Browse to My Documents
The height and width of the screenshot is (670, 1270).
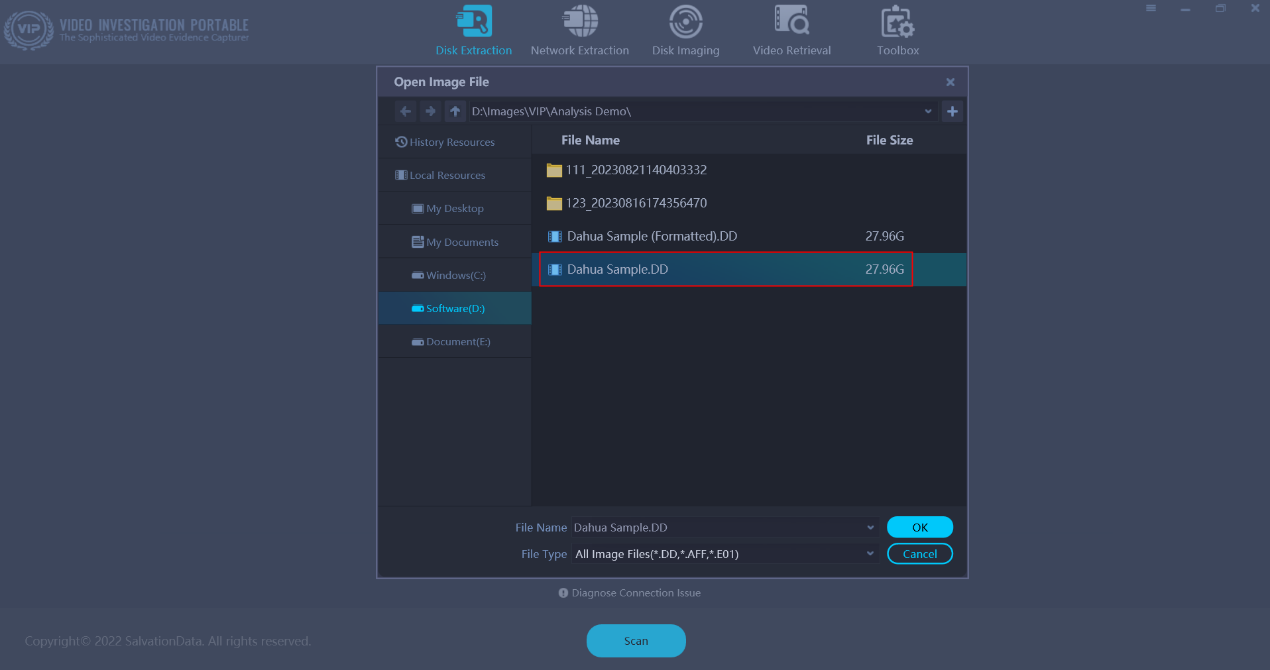click(455, 242)
